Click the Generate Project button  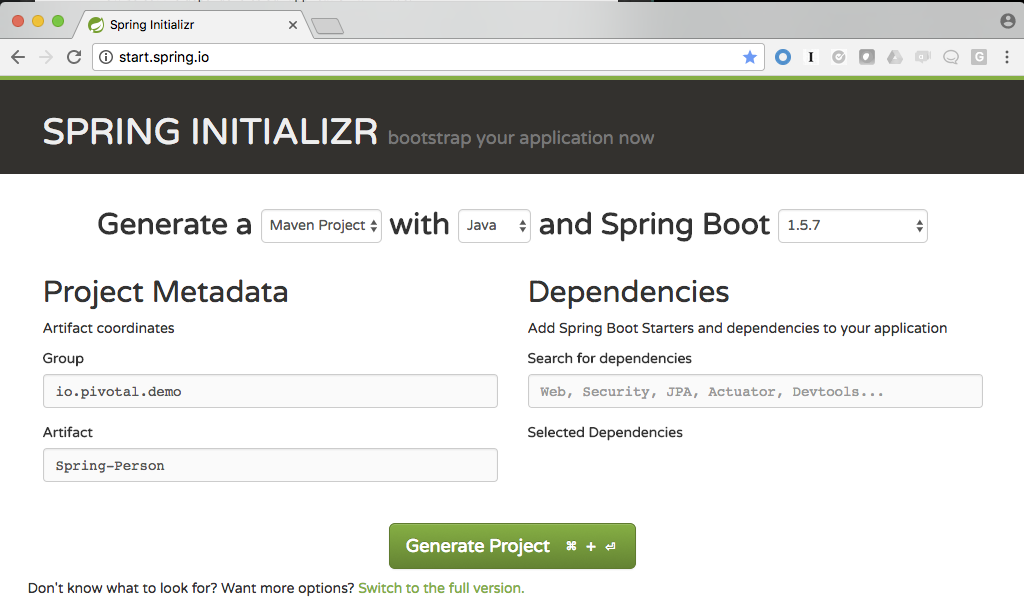[x=512, y=546]
